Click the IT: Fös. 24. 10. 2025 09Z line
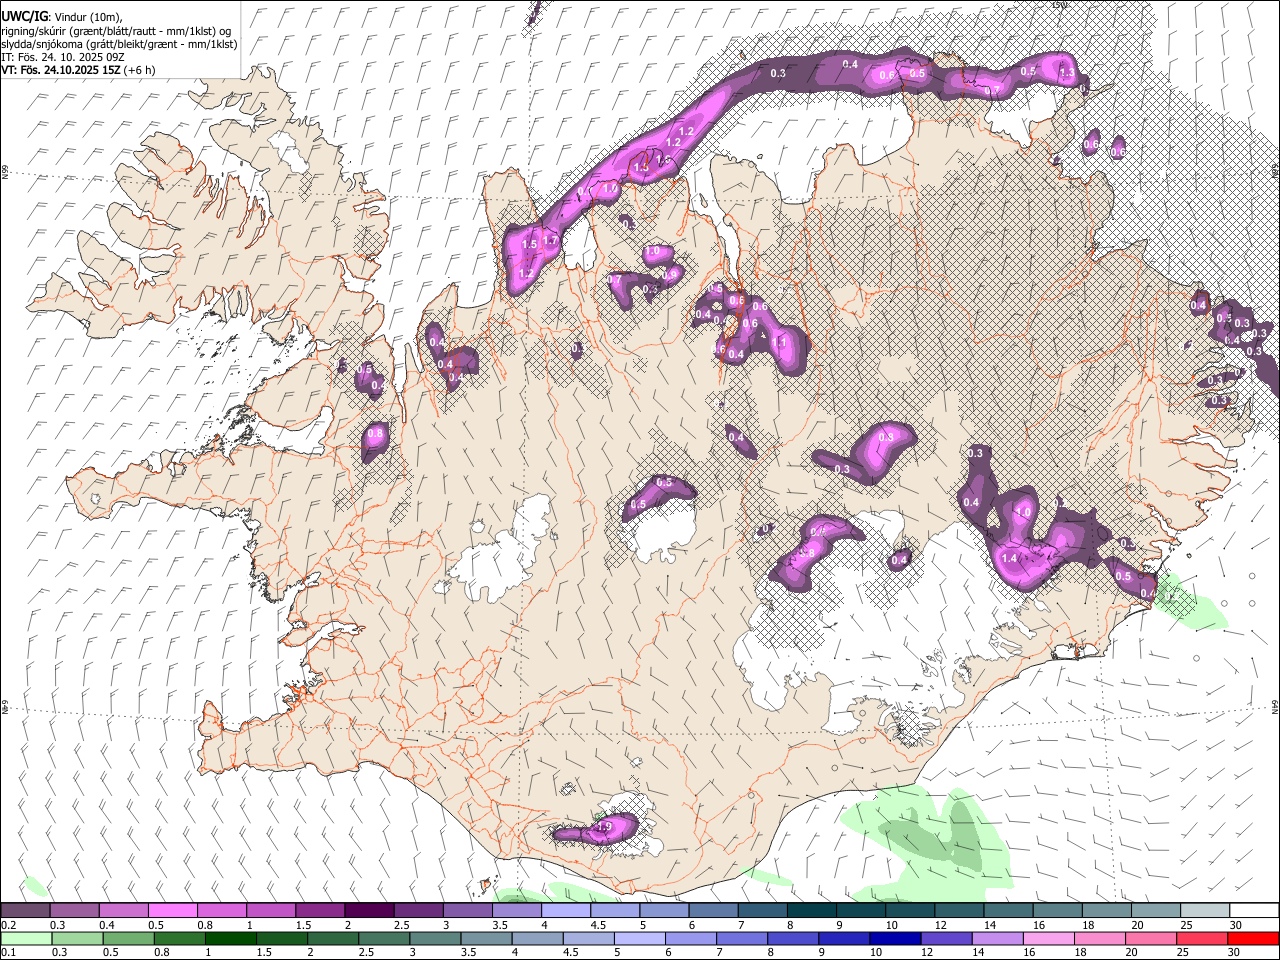 pos(63,57)
